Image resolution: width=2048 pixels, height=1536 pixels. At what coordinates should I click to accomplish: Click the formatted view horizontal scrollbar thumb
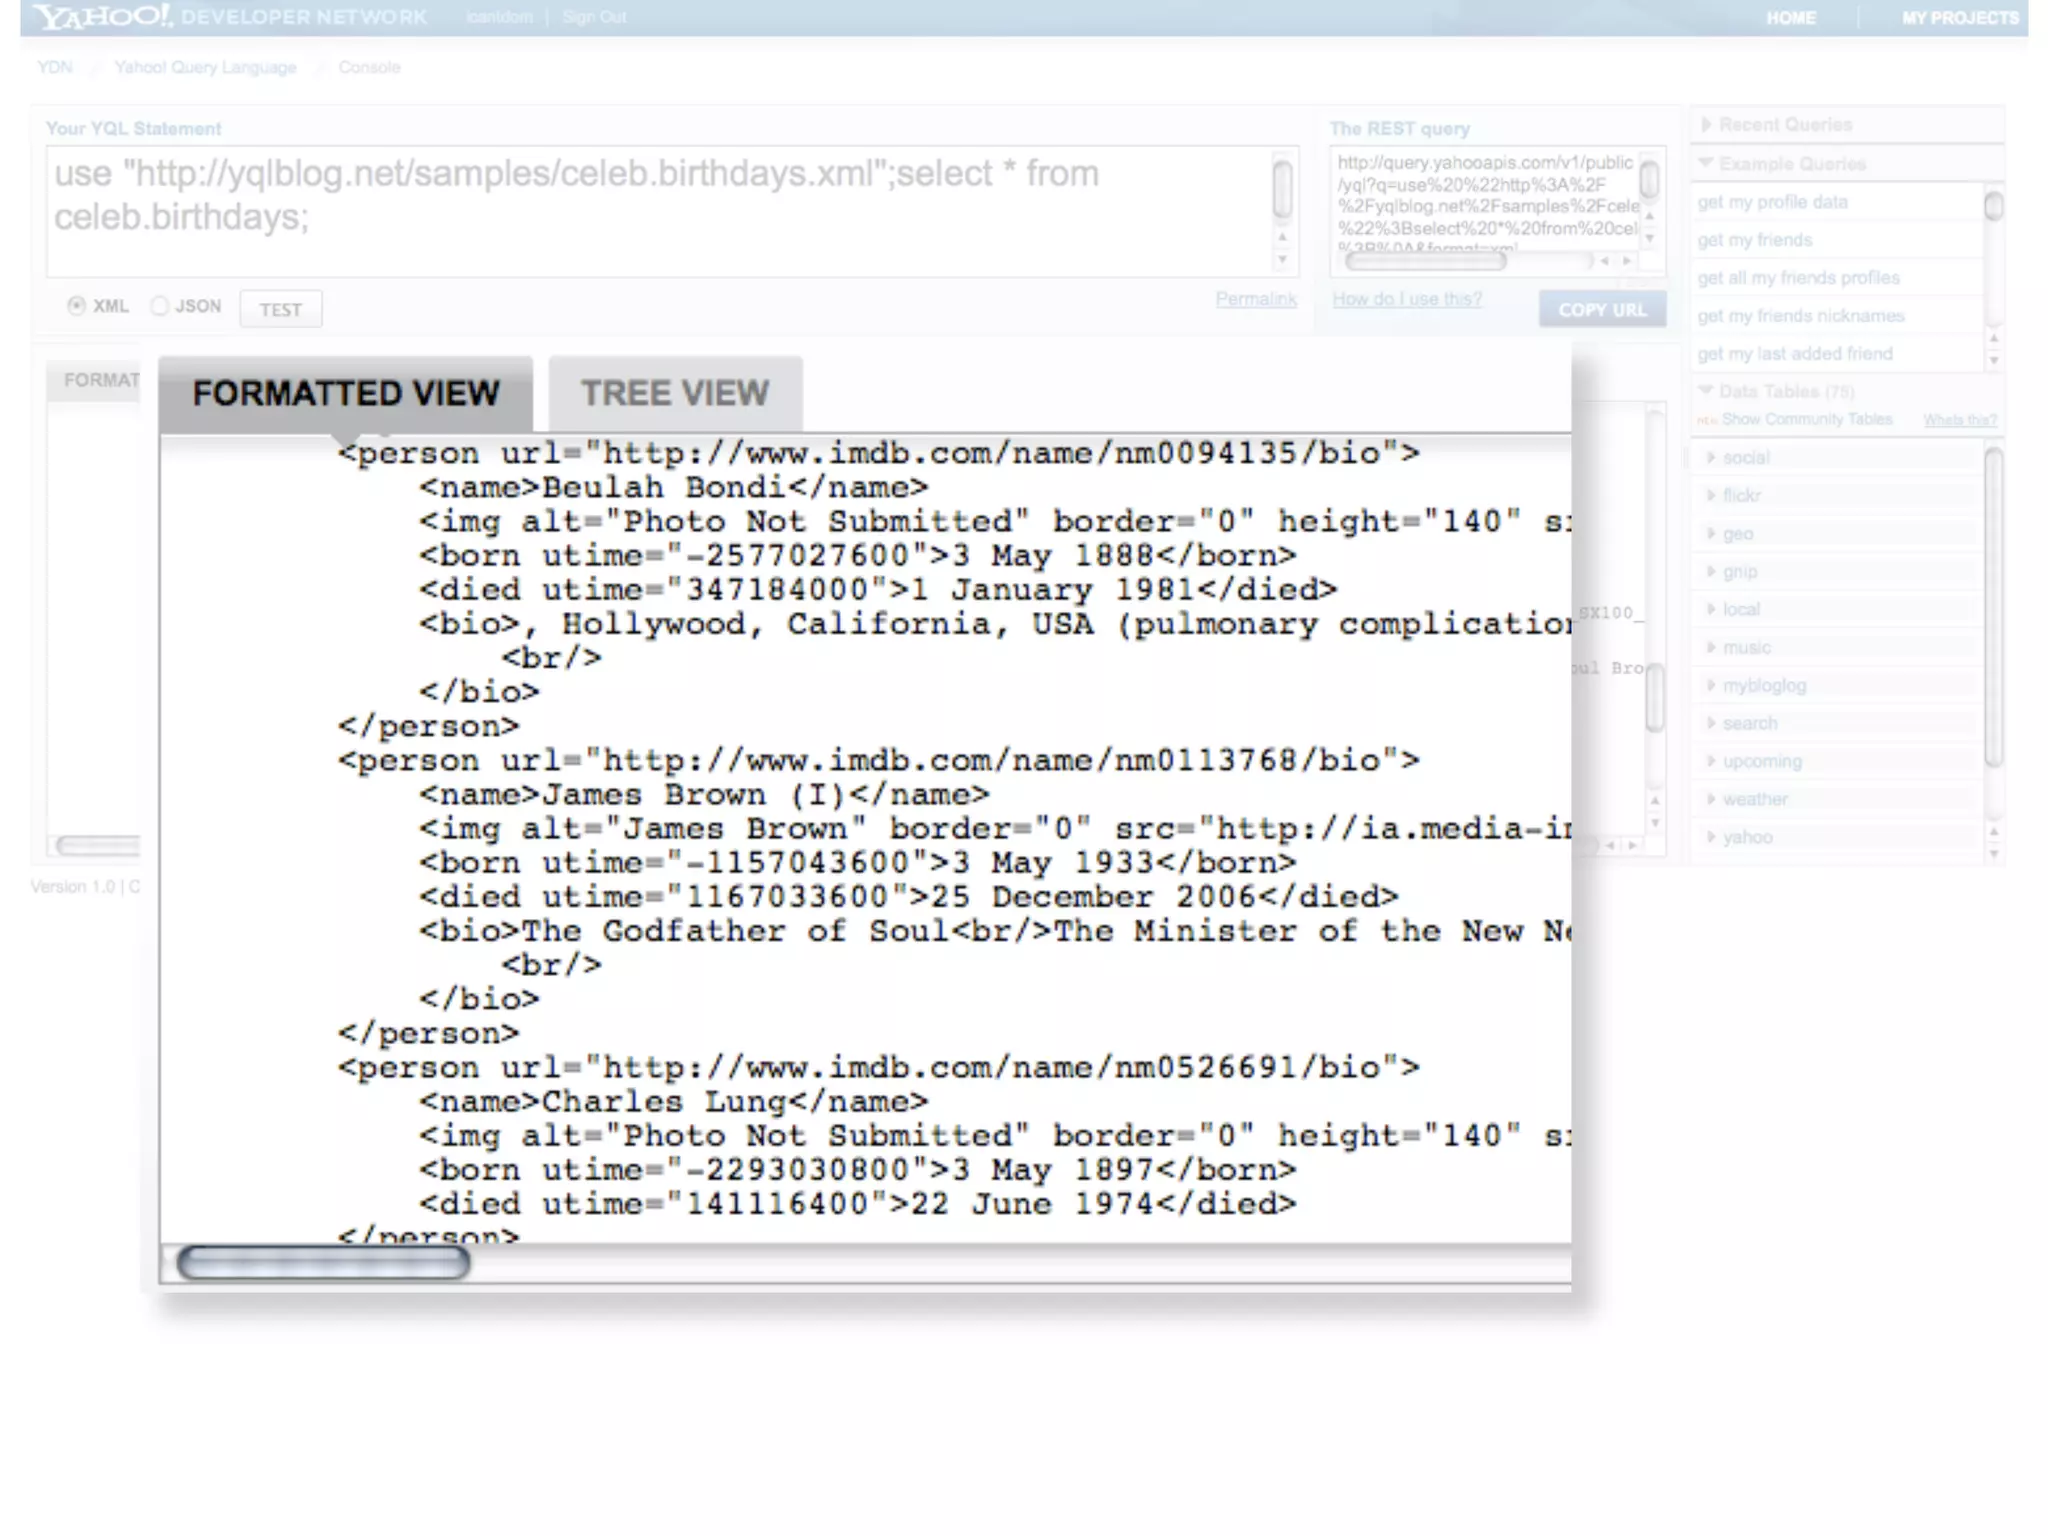[323, 1264]
